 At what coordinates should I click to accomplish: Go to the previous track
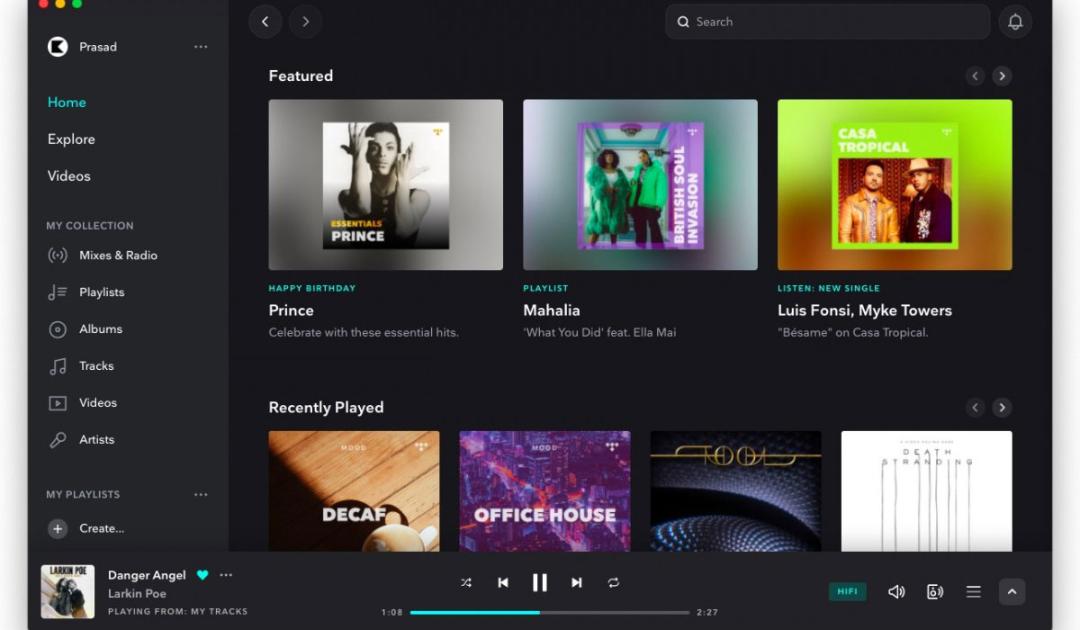click(503, 582)
